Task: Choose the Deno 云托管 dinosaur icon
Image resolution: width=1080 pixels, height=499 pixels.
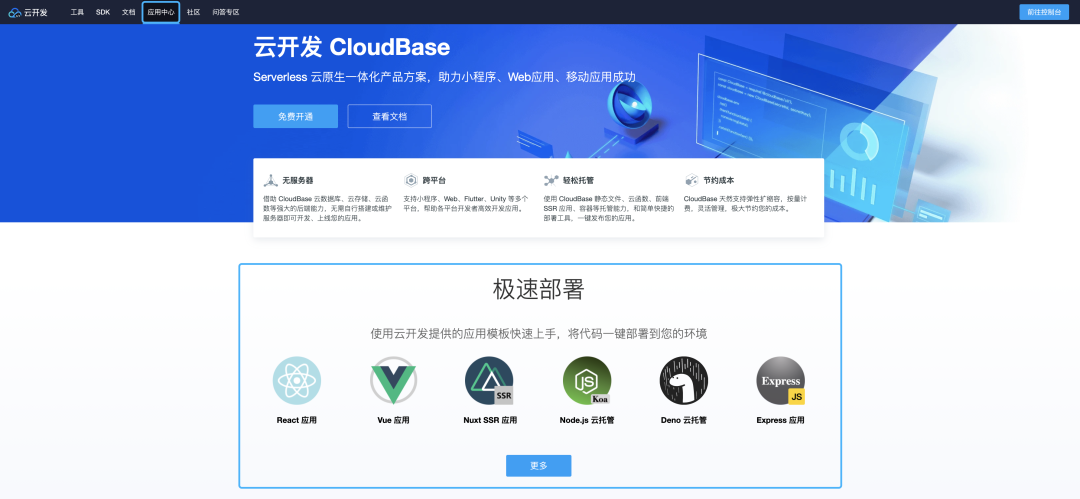Action: [684, 380]
